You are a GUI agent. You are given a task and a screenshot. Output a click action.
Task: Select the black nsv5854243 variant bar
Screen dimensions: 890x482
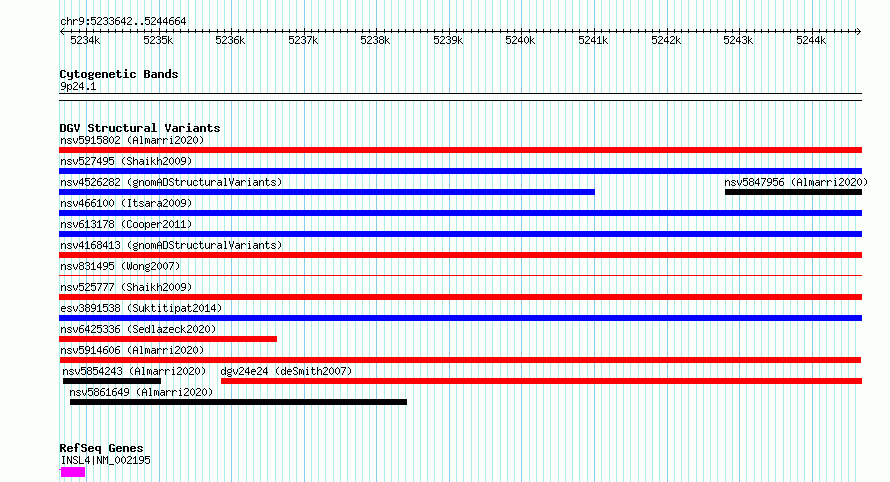pyautogui.click(x=112, y=381)
